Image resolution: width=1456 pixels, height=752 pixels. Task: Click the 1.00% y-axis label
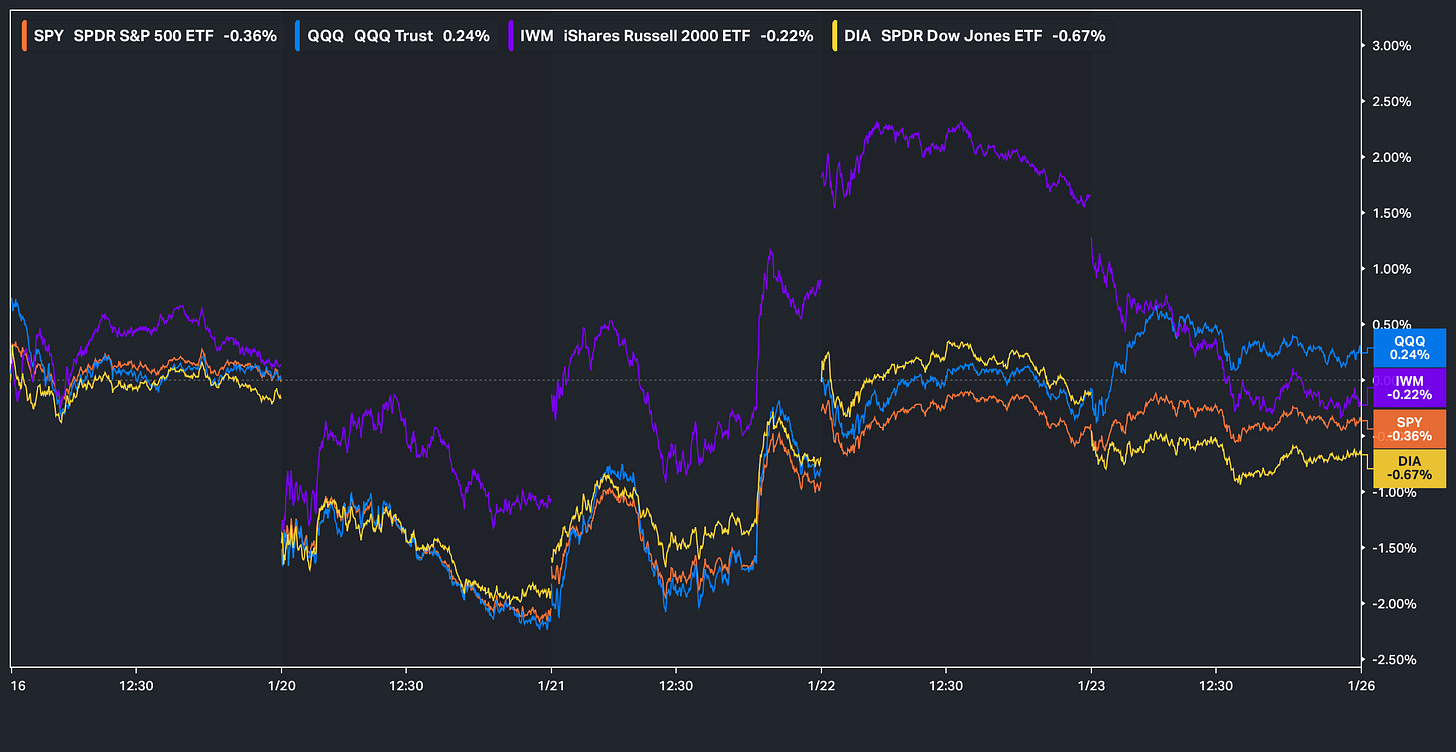[1390, 269]
